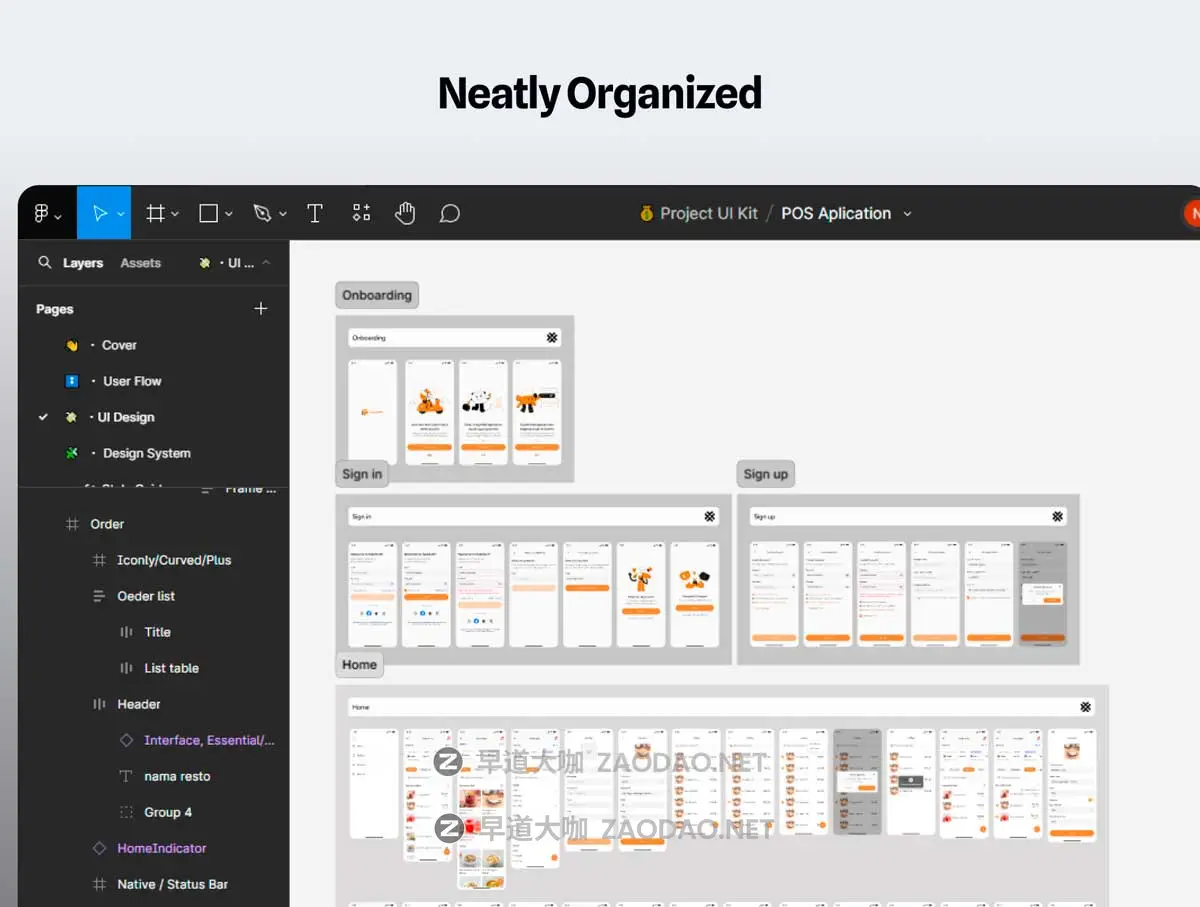Select the Order frame layer
This screenshot has height=907, width=1200.
click(x=107, y=524)
